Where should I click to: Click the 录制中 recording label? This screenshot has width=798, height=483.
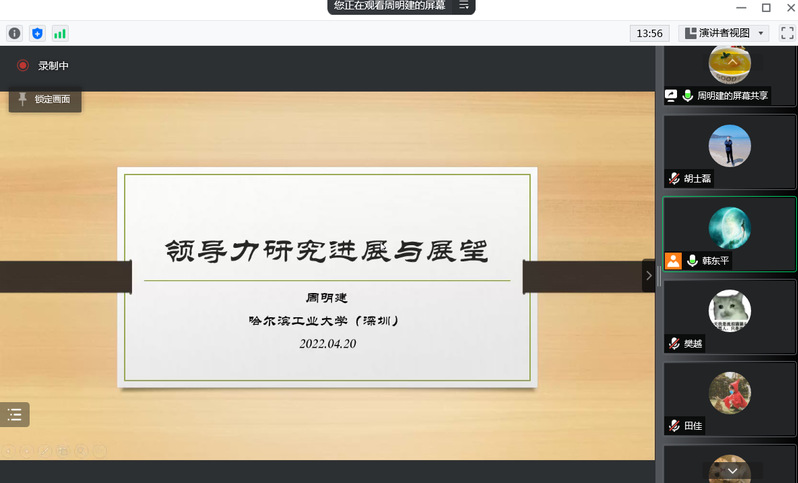click(53, 66)
